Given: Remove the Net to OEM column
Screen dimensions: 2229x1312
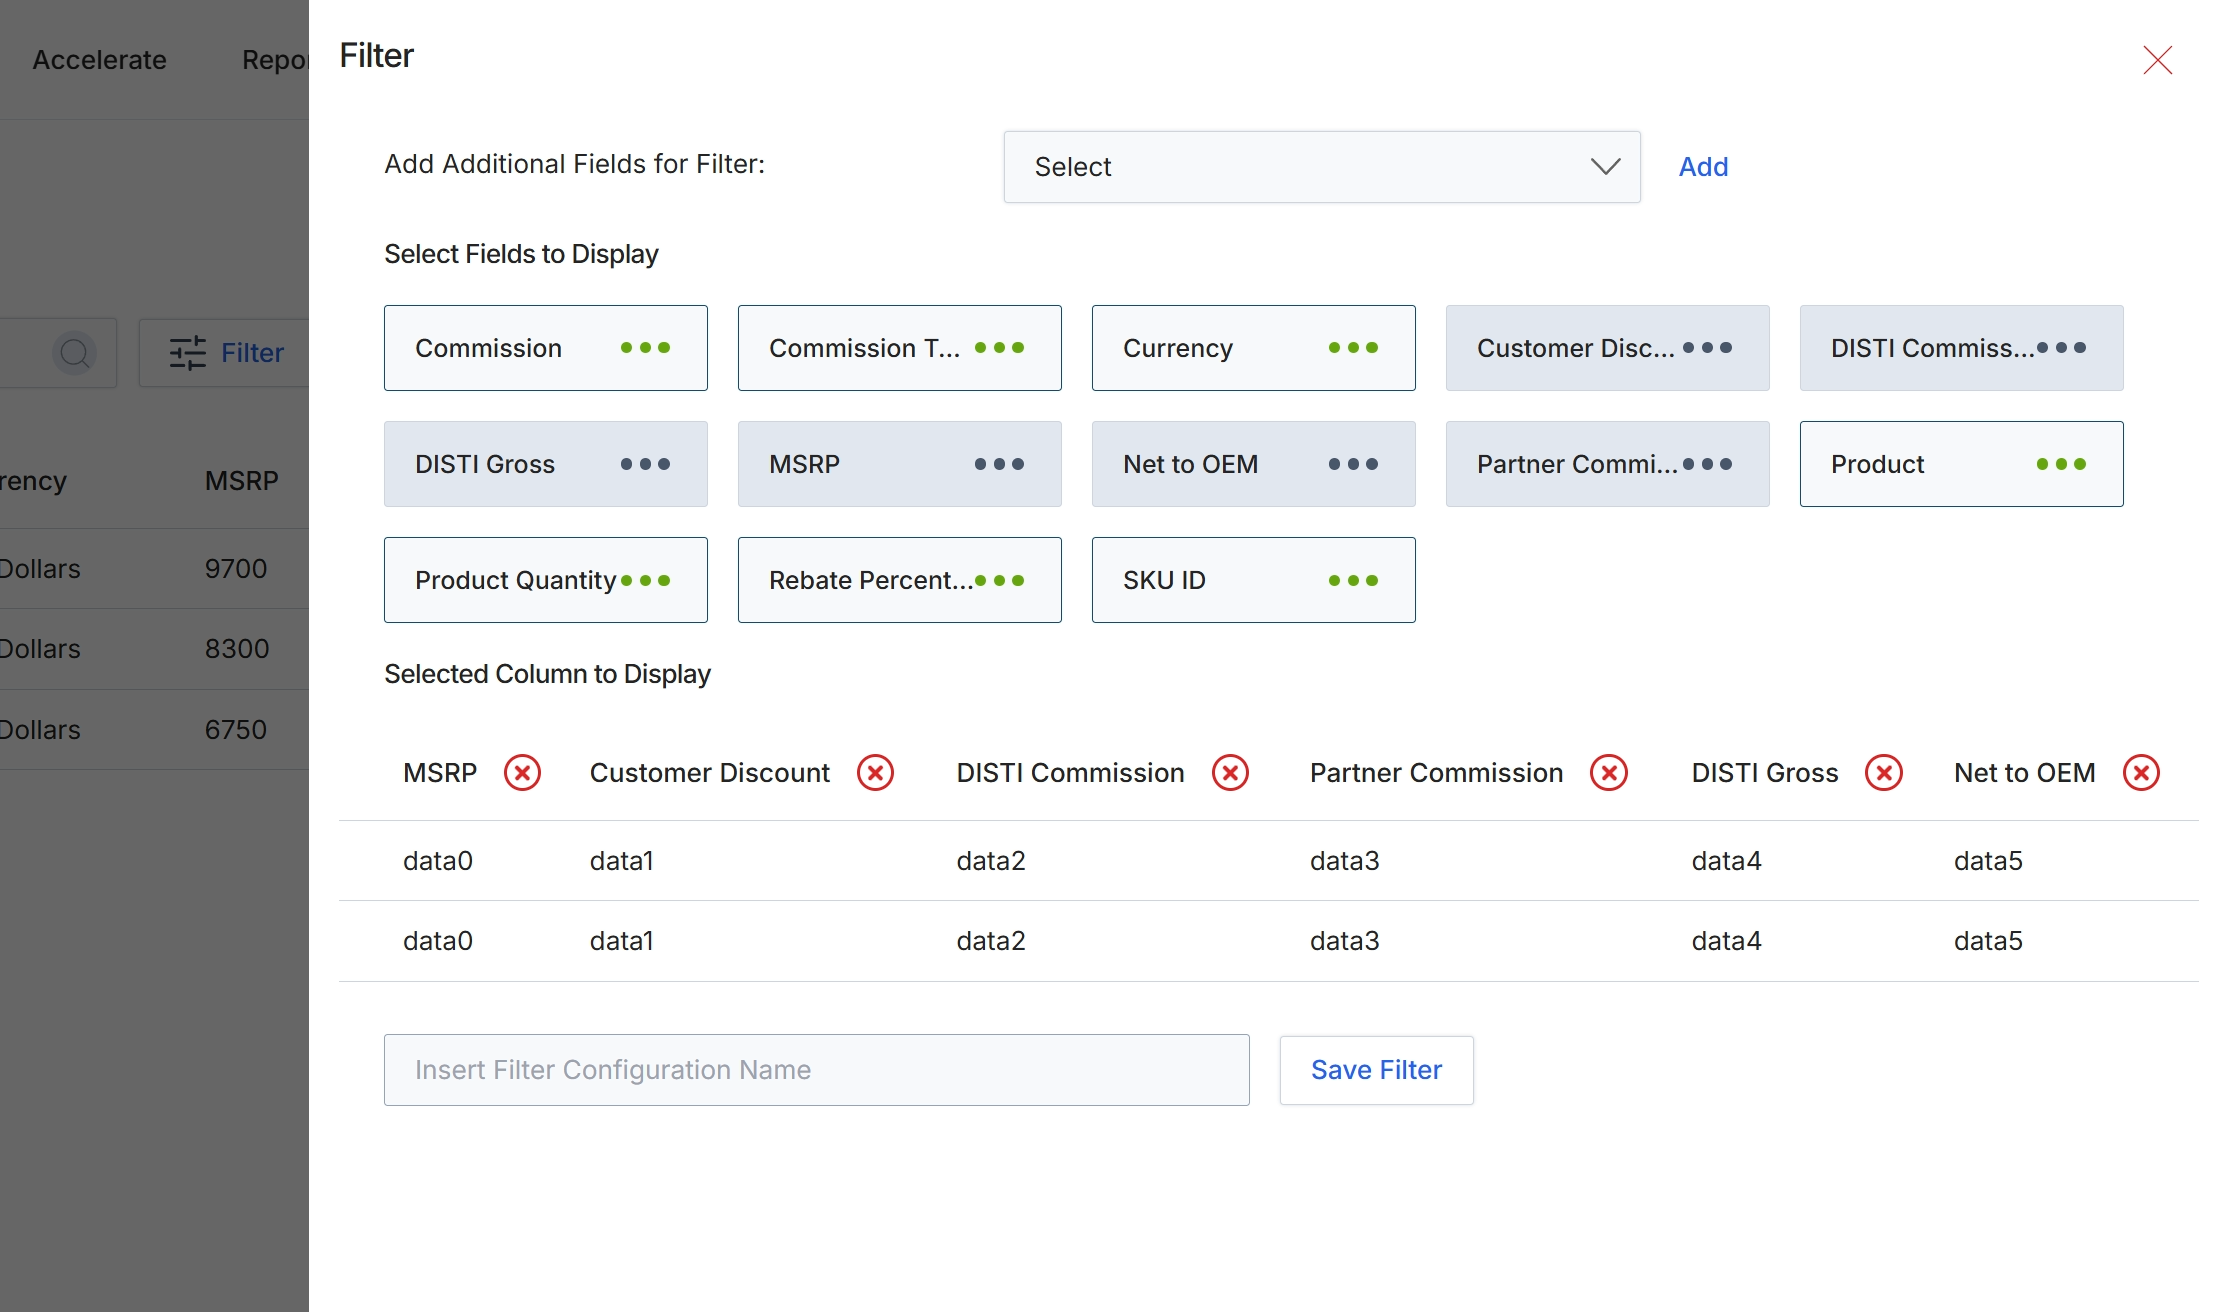Looking at the screenshot, I should [2141, 773].
